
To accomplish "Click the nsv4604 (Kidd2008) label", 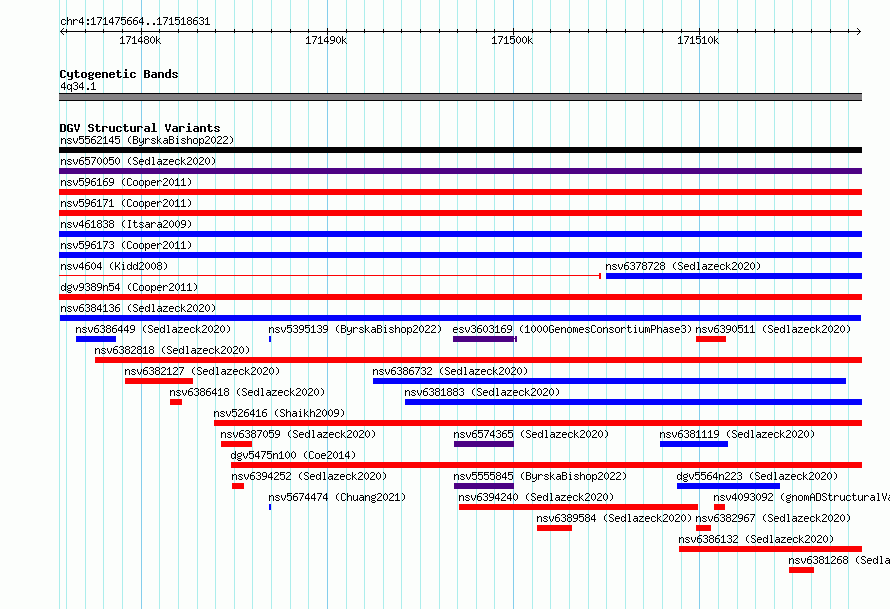I will point(114,266).
